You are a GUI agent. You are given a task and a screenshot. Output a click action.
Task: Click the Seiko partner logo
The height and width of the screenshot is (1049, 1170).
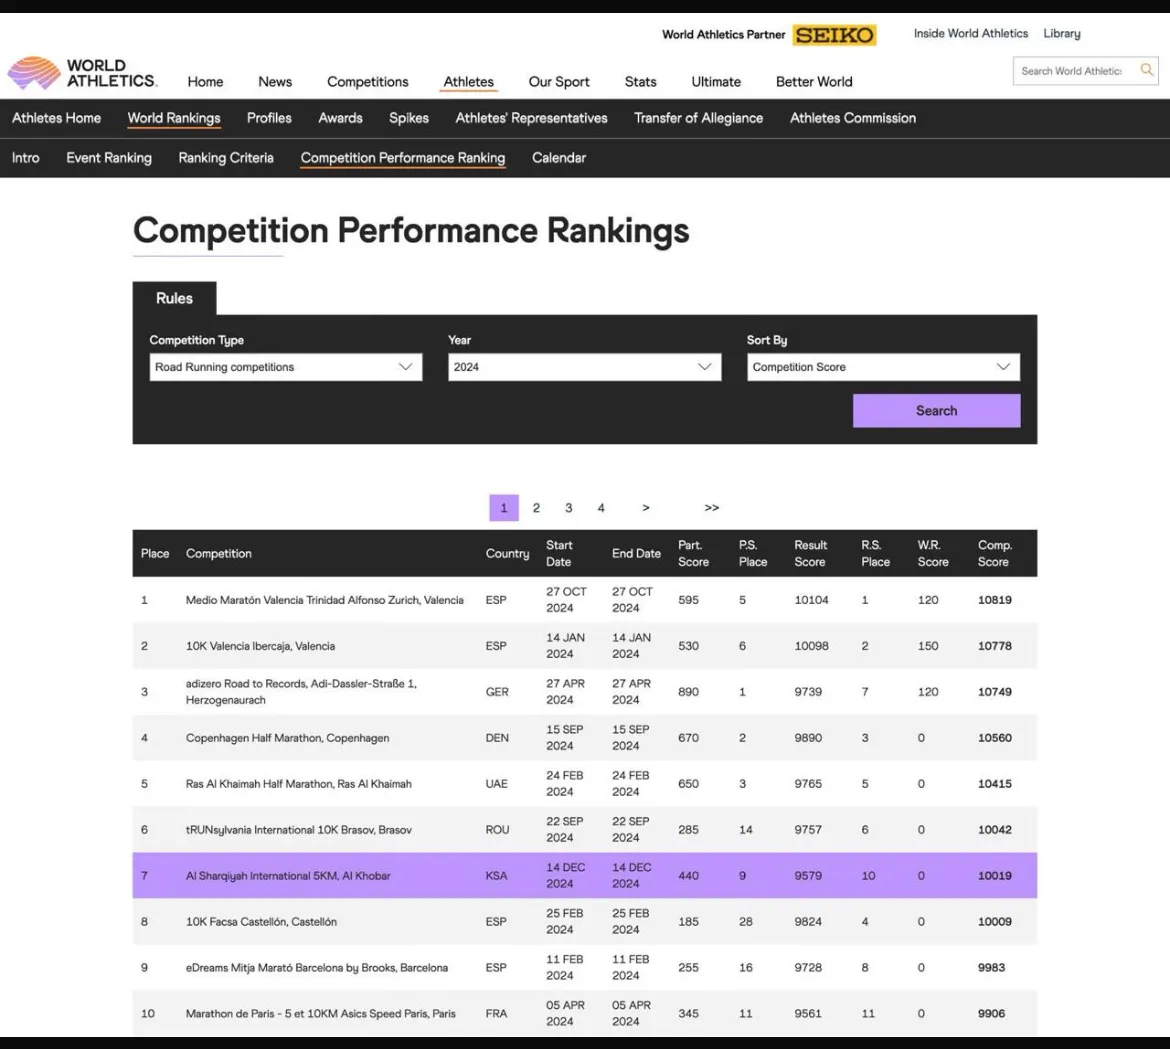pos(834,35)
